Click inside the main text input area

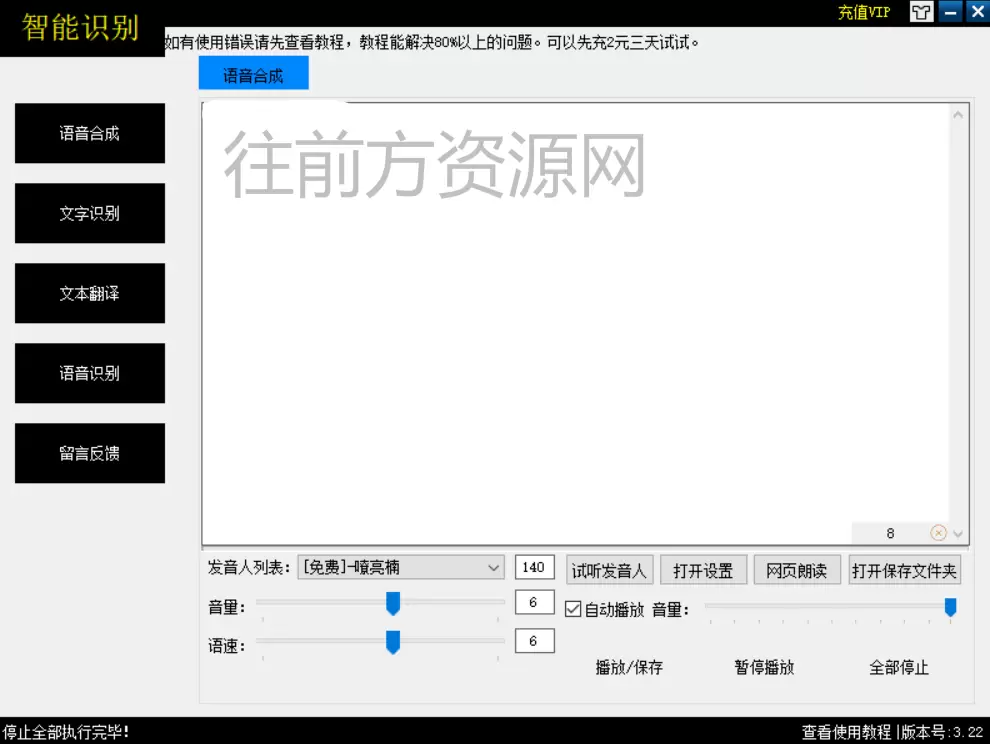tap(575, 322)
